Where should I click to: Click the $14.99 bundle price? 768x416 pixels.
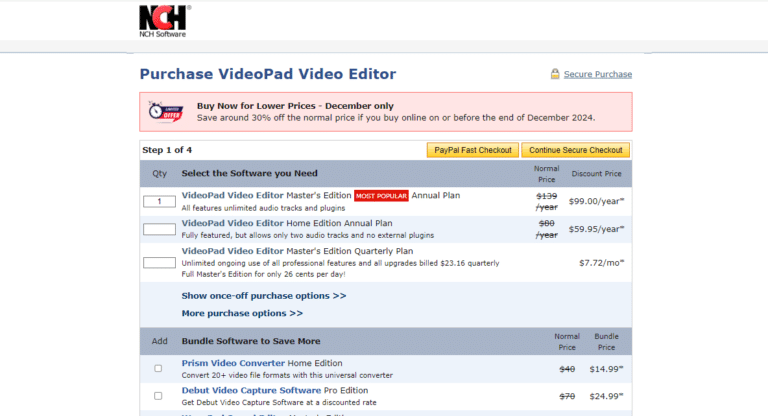coord(606,369)
